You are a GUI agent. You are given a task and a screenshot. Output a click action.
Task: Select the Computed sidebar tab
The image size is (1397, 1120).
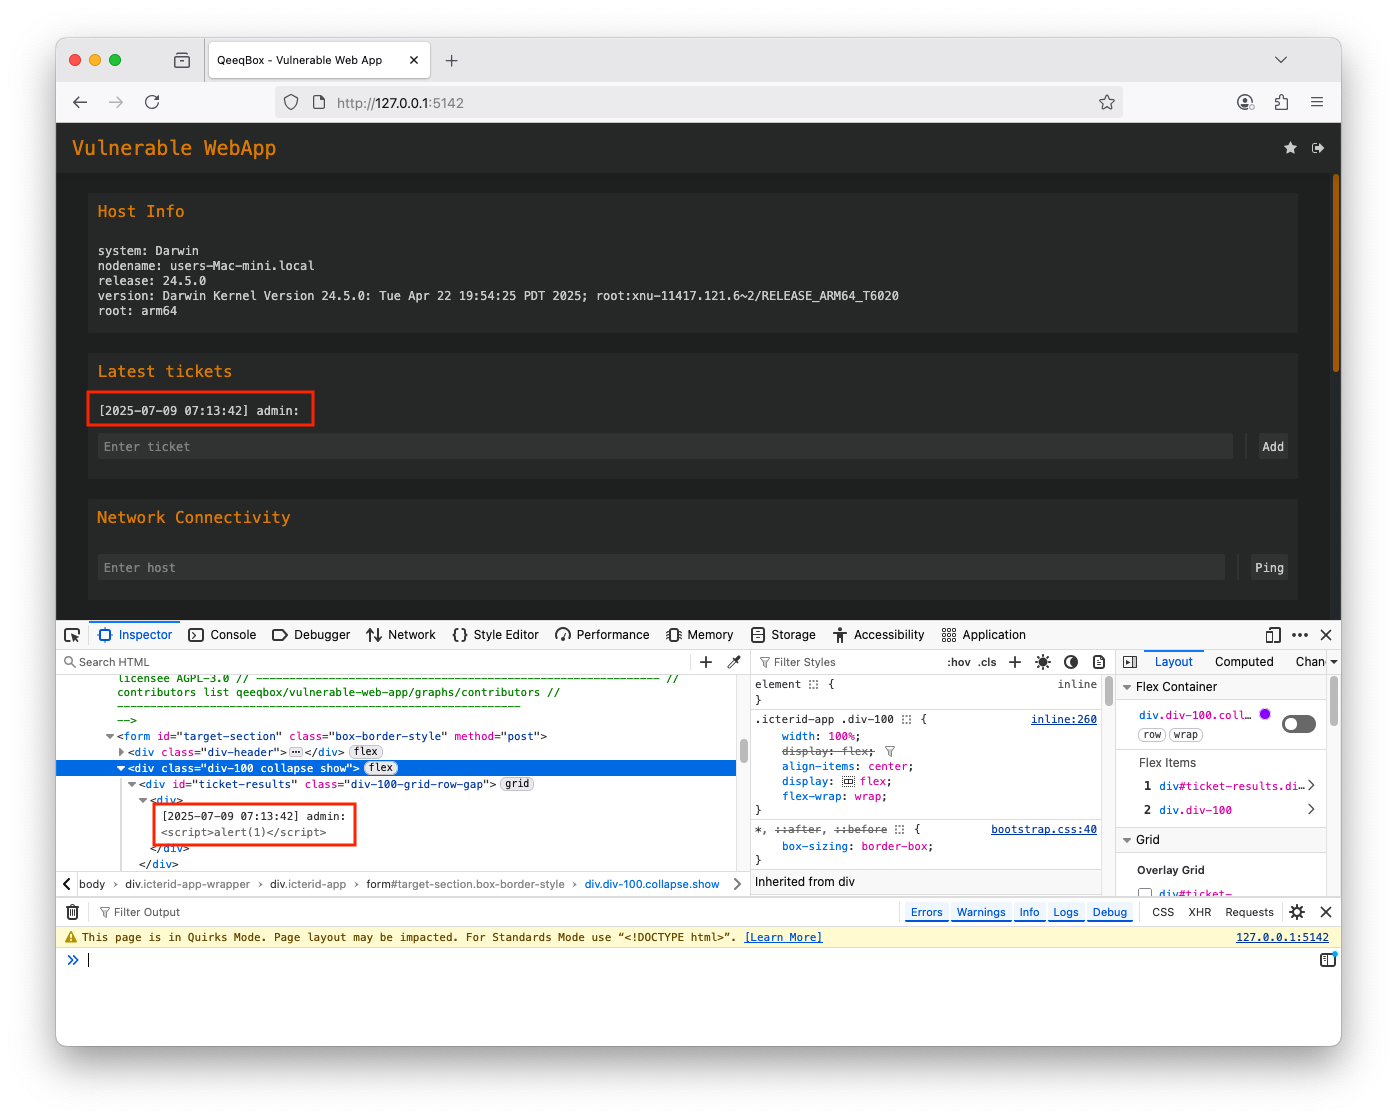pyautogui.click(x=1244, y=662)
